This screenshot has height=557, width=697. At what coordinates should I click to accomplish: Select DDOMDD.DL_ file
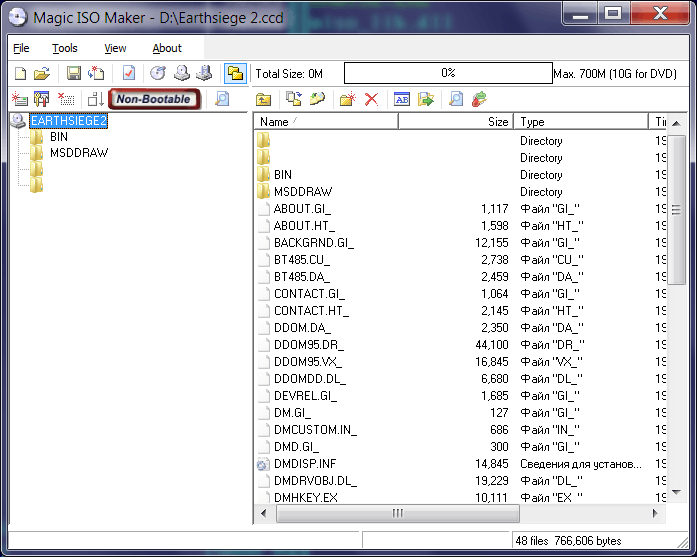pos(309,379)
